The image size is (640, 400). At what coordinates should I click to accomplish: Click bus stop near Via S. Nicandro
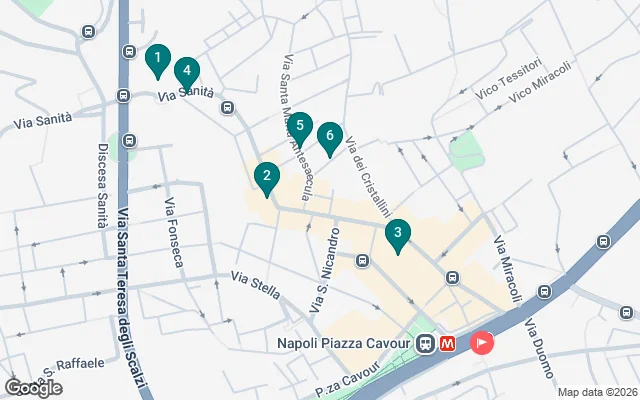pyautogui.click(x=362, y=260)
